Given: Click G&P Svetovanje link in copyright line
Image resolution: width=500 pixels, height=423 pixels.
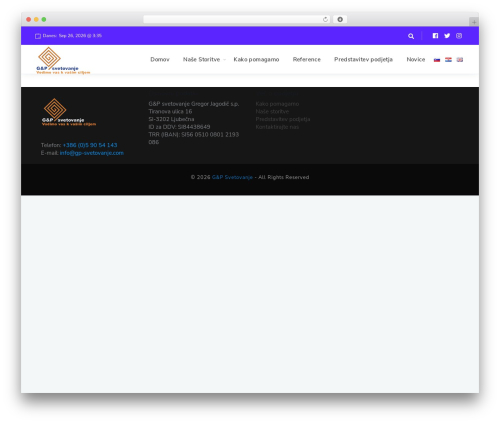Looking at the screenshot, I should pyautogui.click(x=232, y=177).
